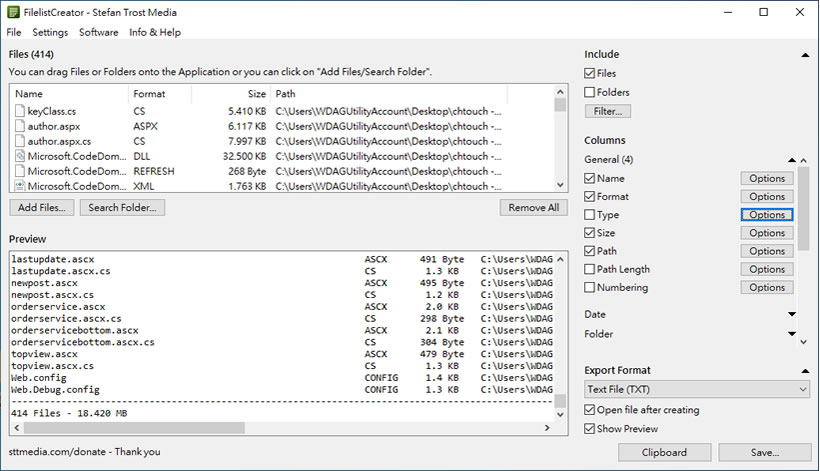Click the file icon next to author.aspx
Viewport: 820px width, 471px height.
(20, 126)
